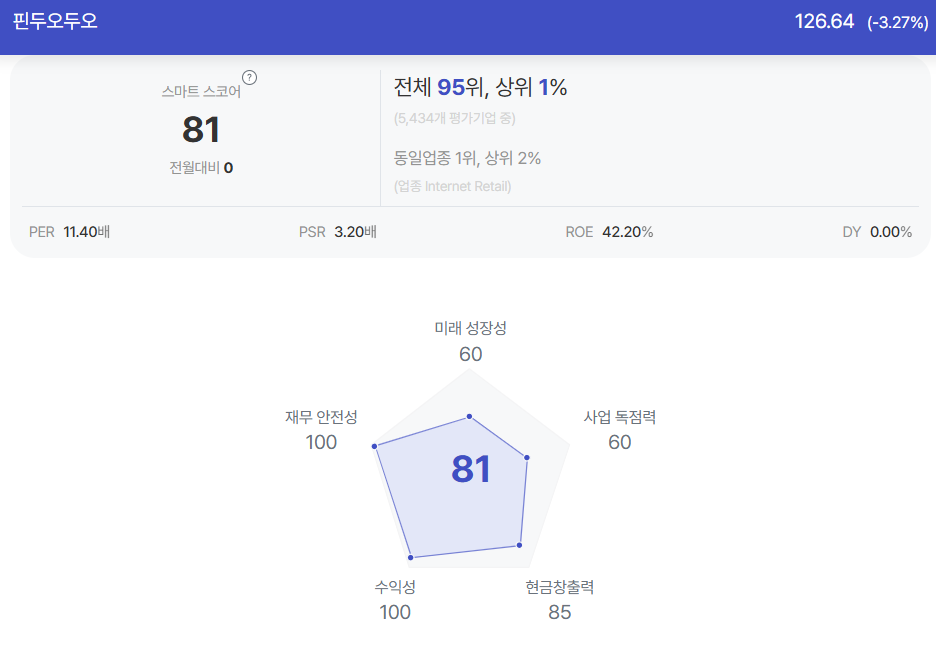Screen dimensions: 936x648
Task: Click the 업종 Internet Retail label
Action: tap(452, 186)
